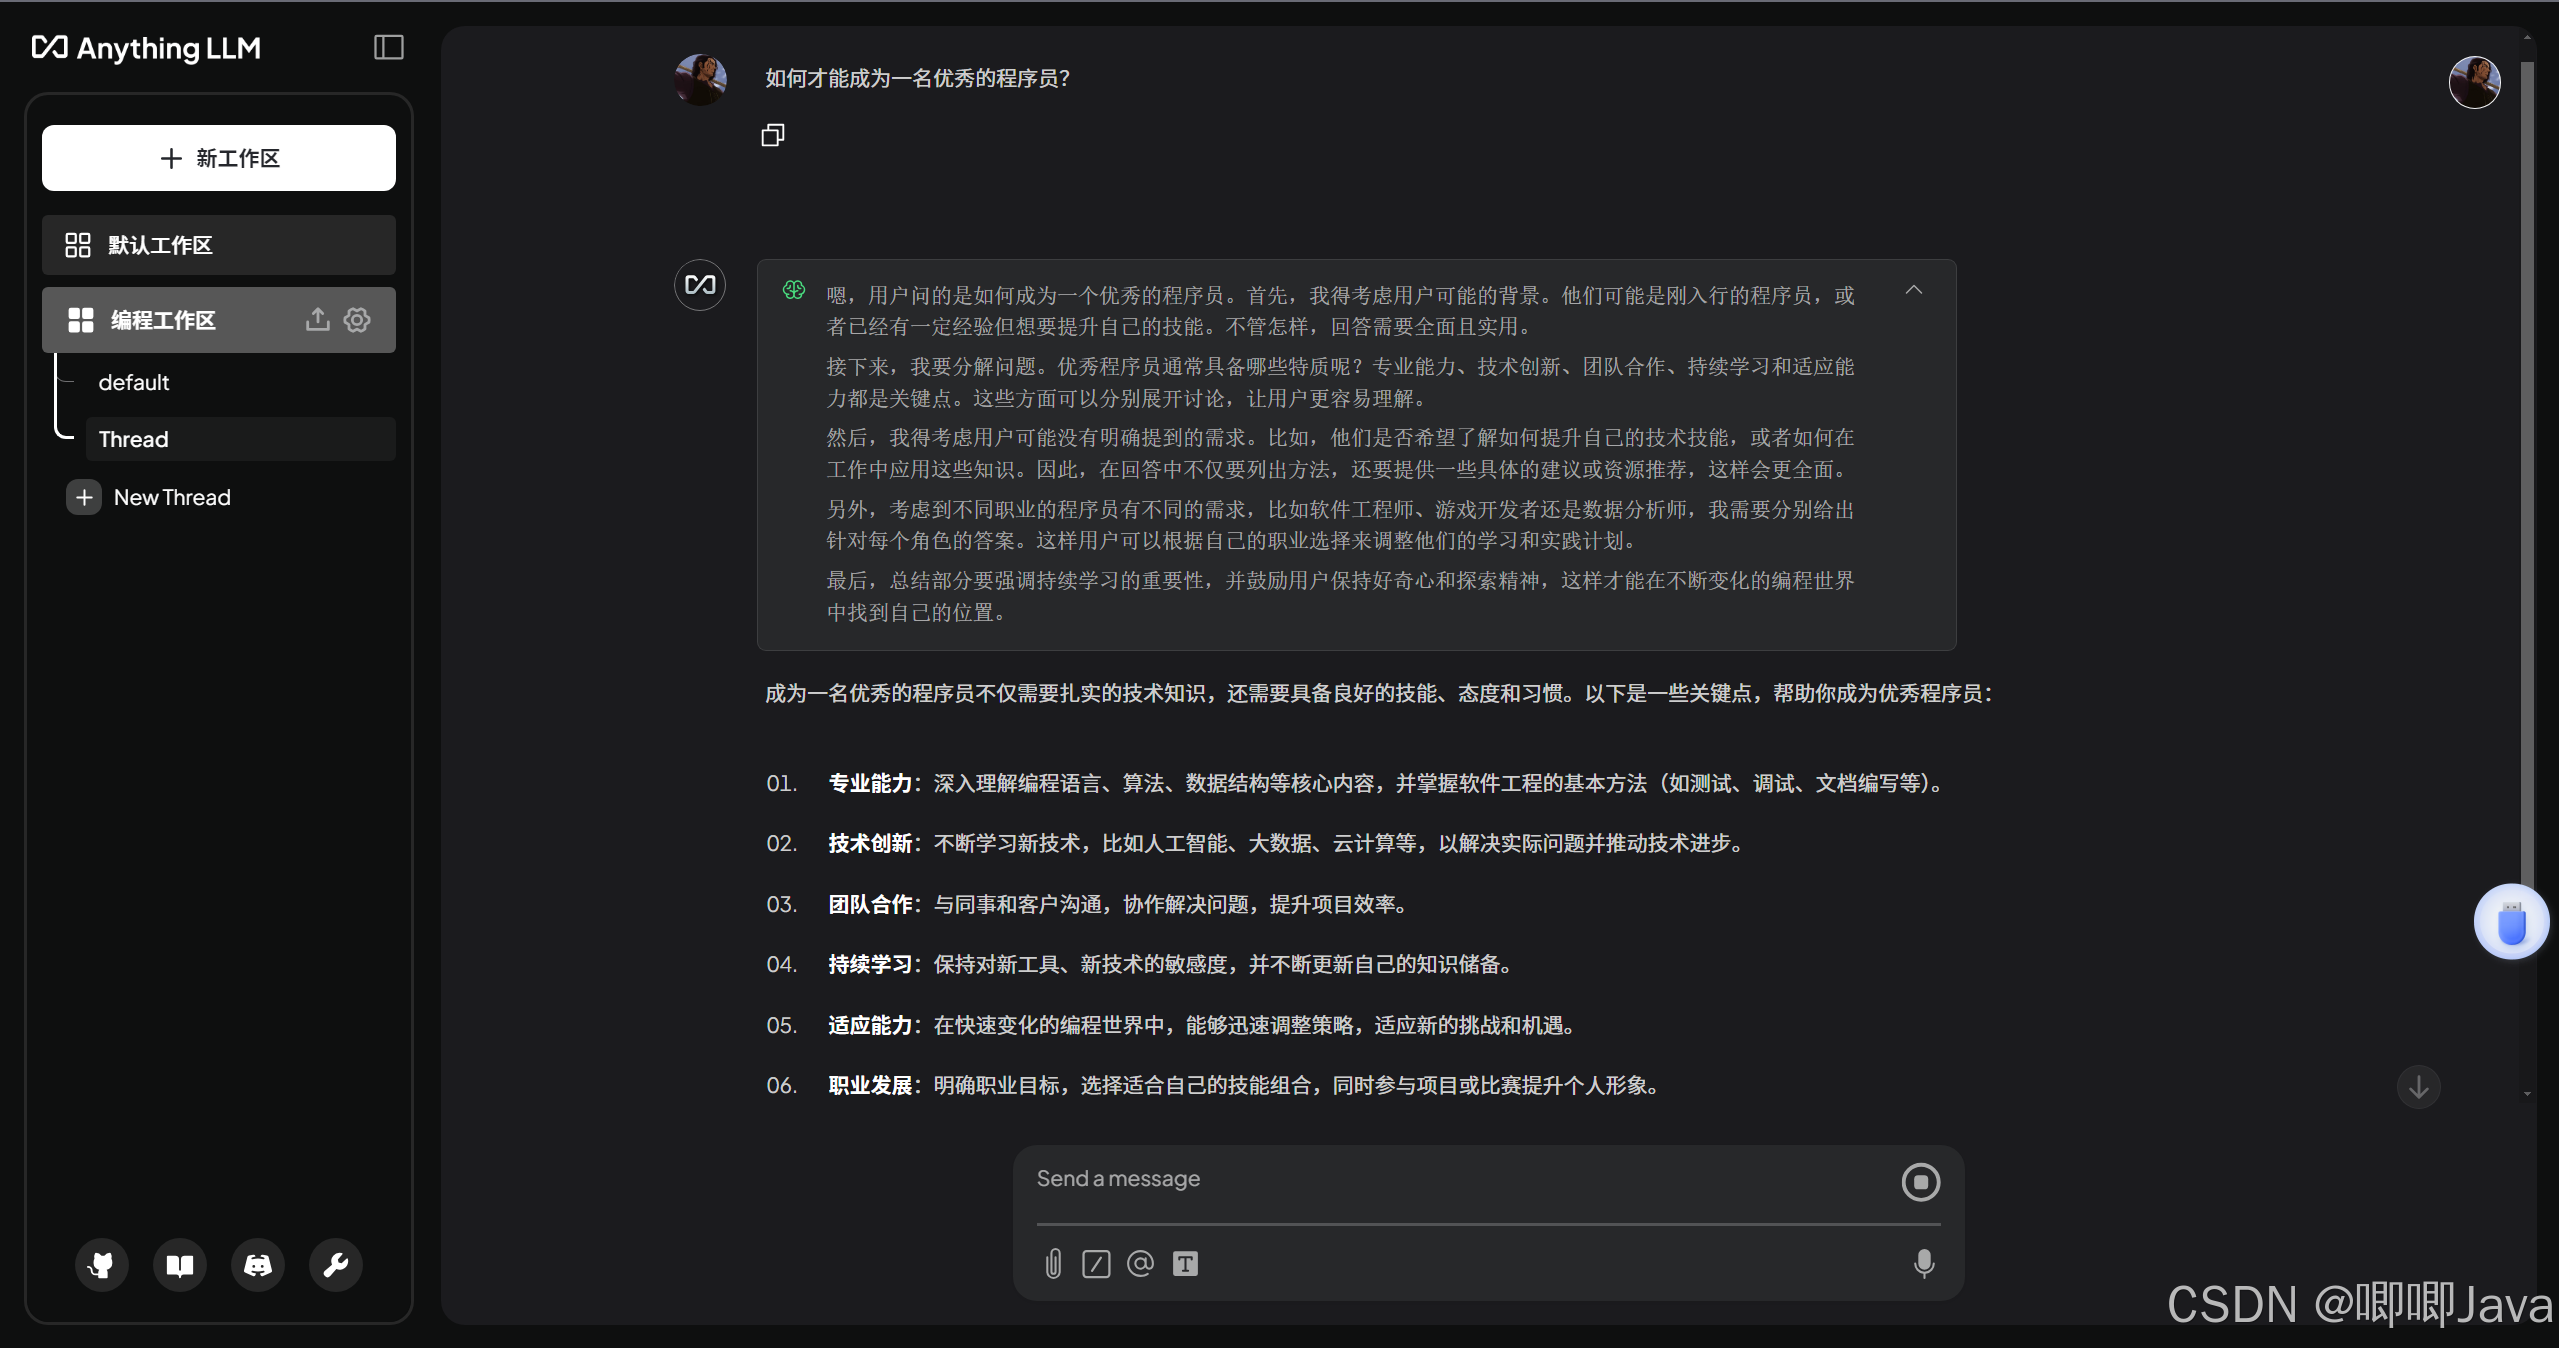Image resolution: width=2559 pixels, height=1348 pixels.
Task: Attach a file with paperclip icon
Action: pyautogui.click(x=1053, y=1264)
